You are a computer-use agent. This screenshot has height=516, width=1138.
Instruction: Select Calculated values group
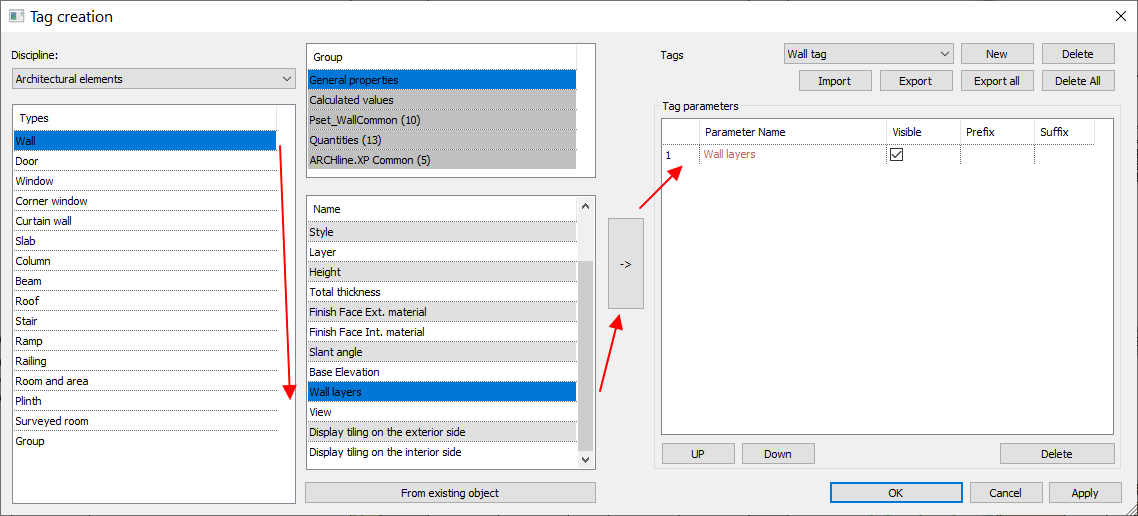click(442, 99)
